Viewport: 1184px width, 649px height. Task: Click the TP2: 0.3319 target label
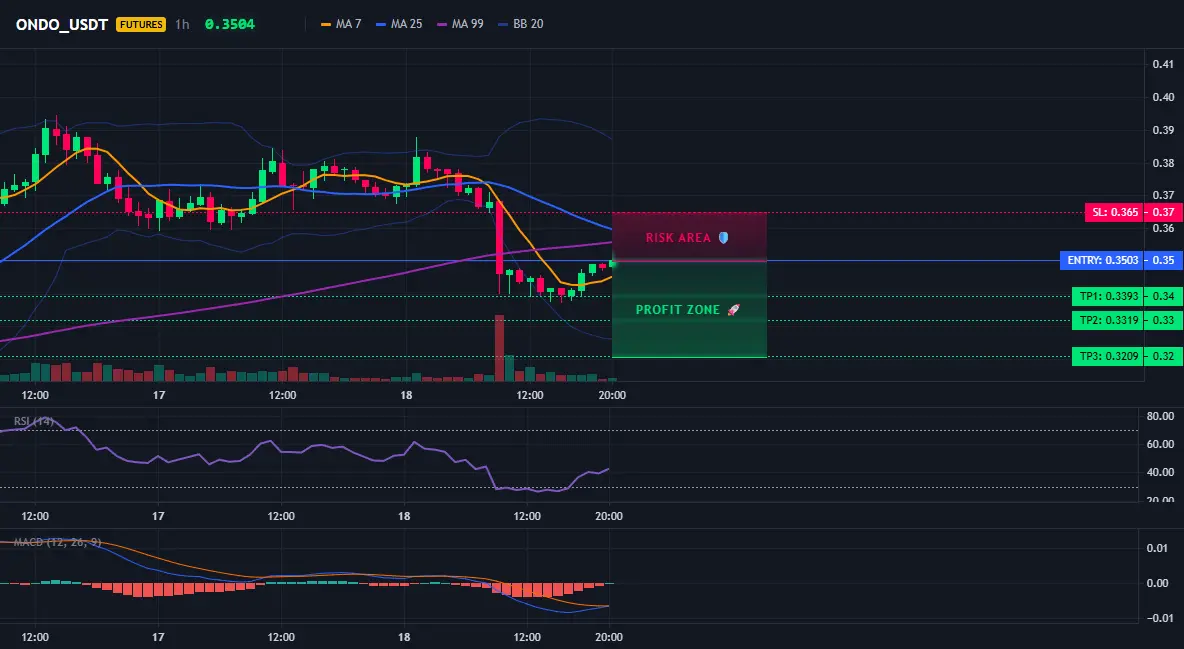coord(1108,320)
